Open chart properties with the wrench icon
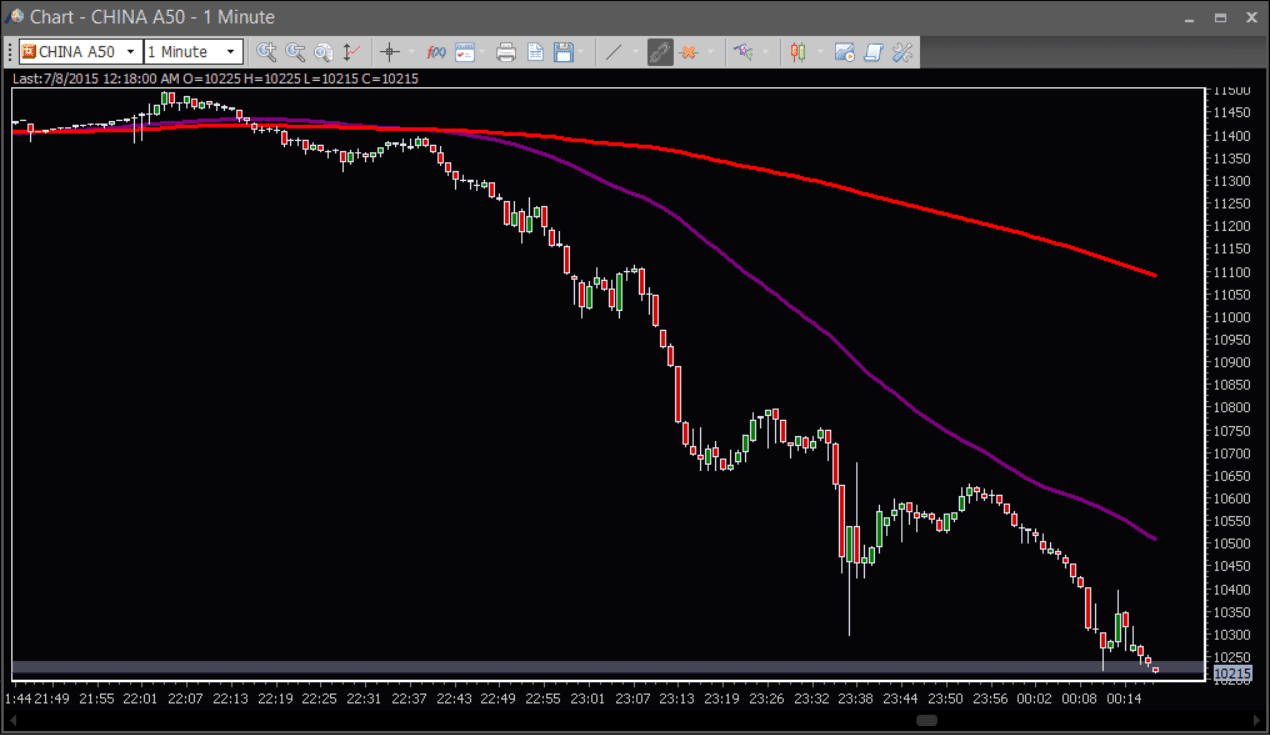 pos(902,52)
